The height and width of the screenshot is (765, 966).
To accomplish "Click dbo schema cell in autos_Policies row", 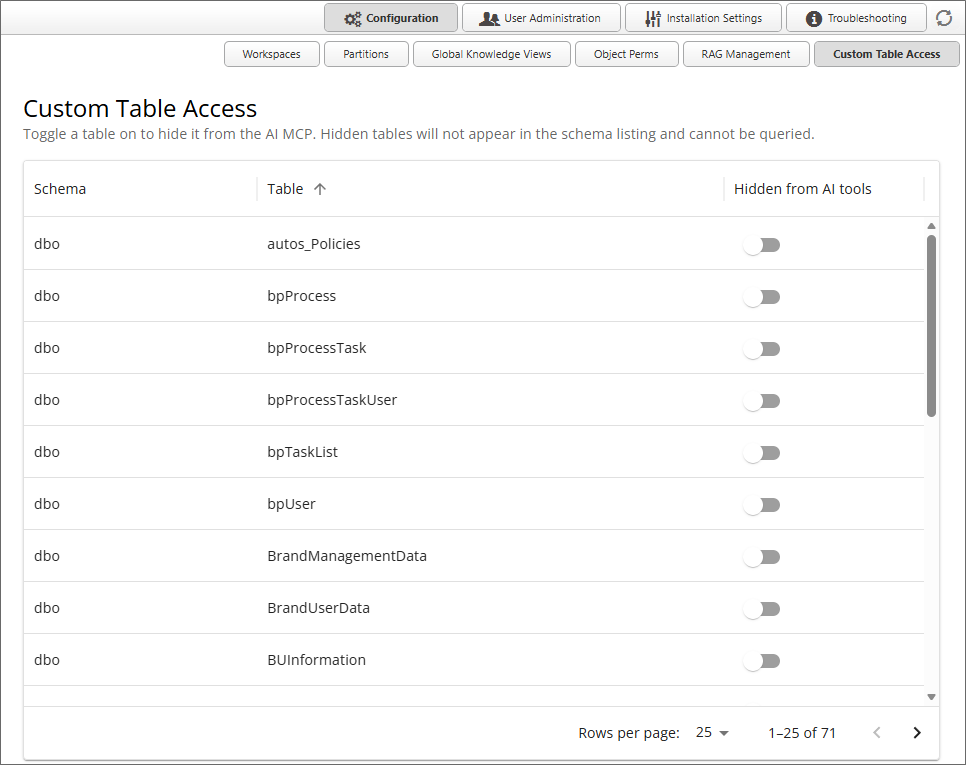I will (47, 244).
